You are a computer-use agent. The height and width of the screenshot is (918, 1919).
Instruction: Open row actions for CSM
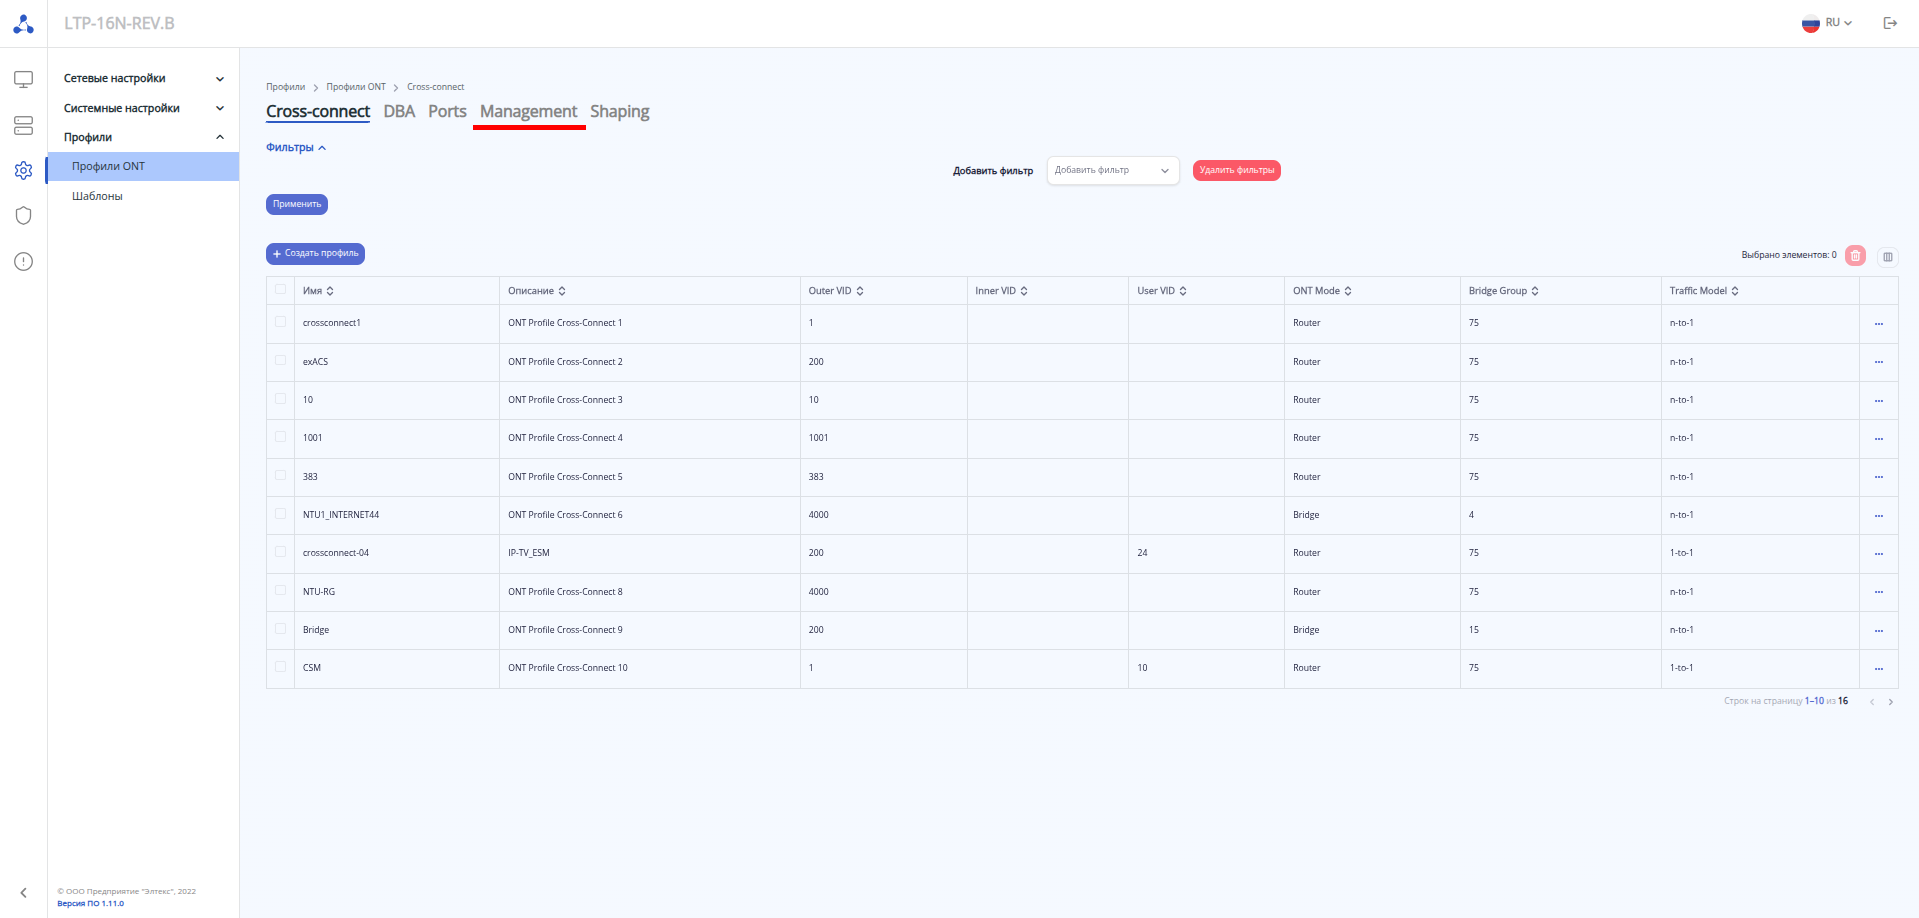[x=1879, y=669]
